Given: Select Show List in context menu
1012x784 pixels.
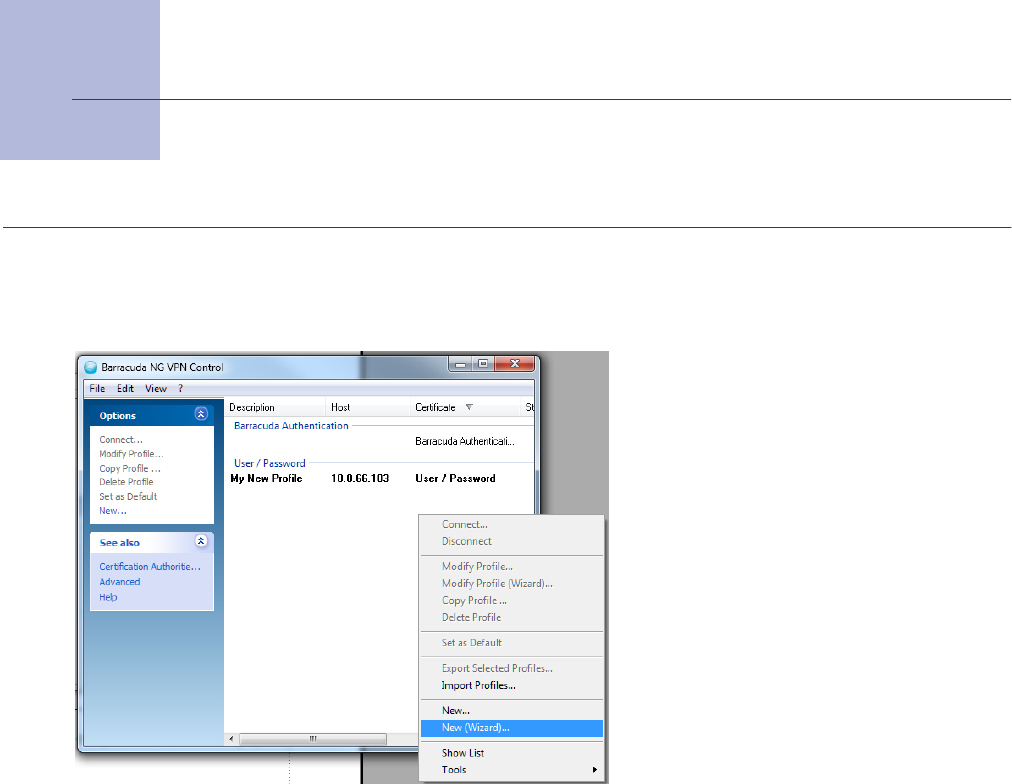Looking at the screenshot, I should [512, 753].
